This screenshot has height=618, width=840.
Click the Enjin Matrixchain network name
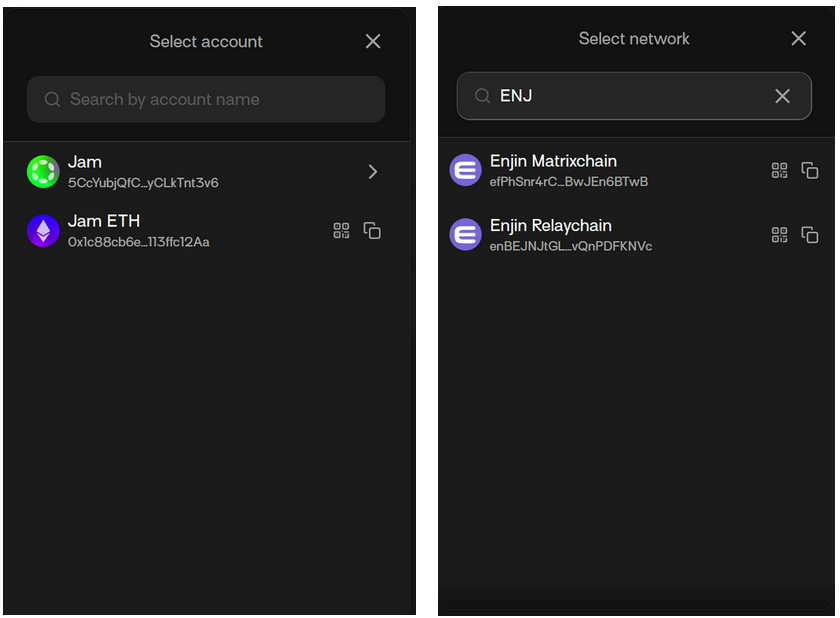[553, 161]
